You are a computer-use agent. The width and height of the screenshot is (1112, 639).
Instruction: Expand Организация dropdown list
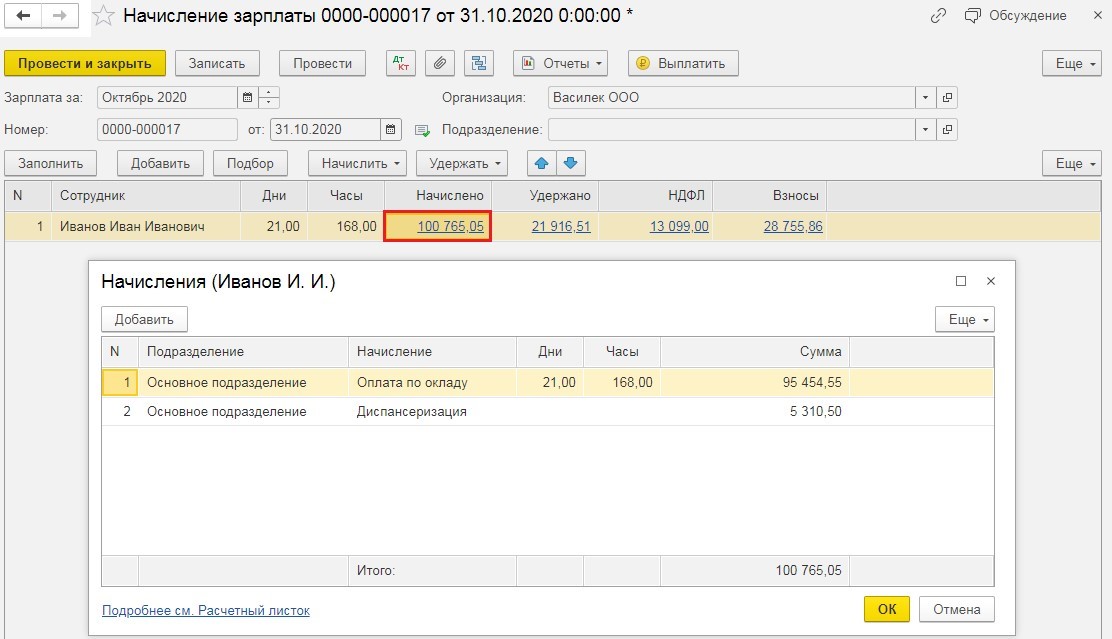click(925, 98)
